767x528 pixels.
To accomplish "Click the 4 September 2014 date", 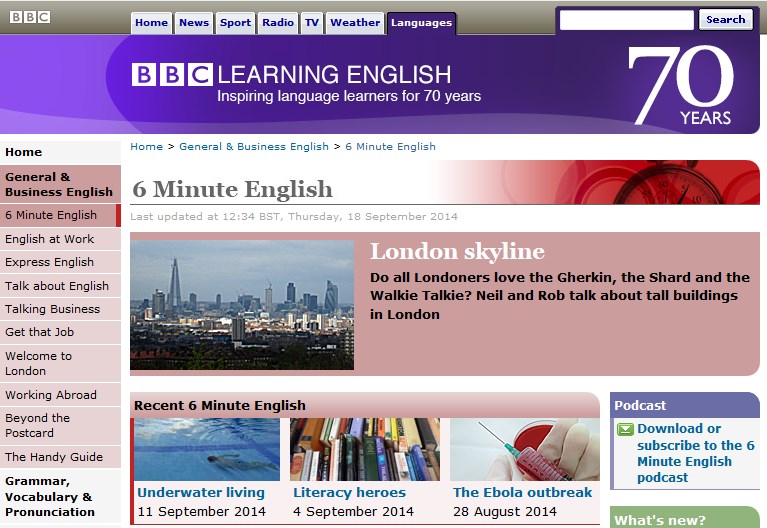I will click(353, 512).
